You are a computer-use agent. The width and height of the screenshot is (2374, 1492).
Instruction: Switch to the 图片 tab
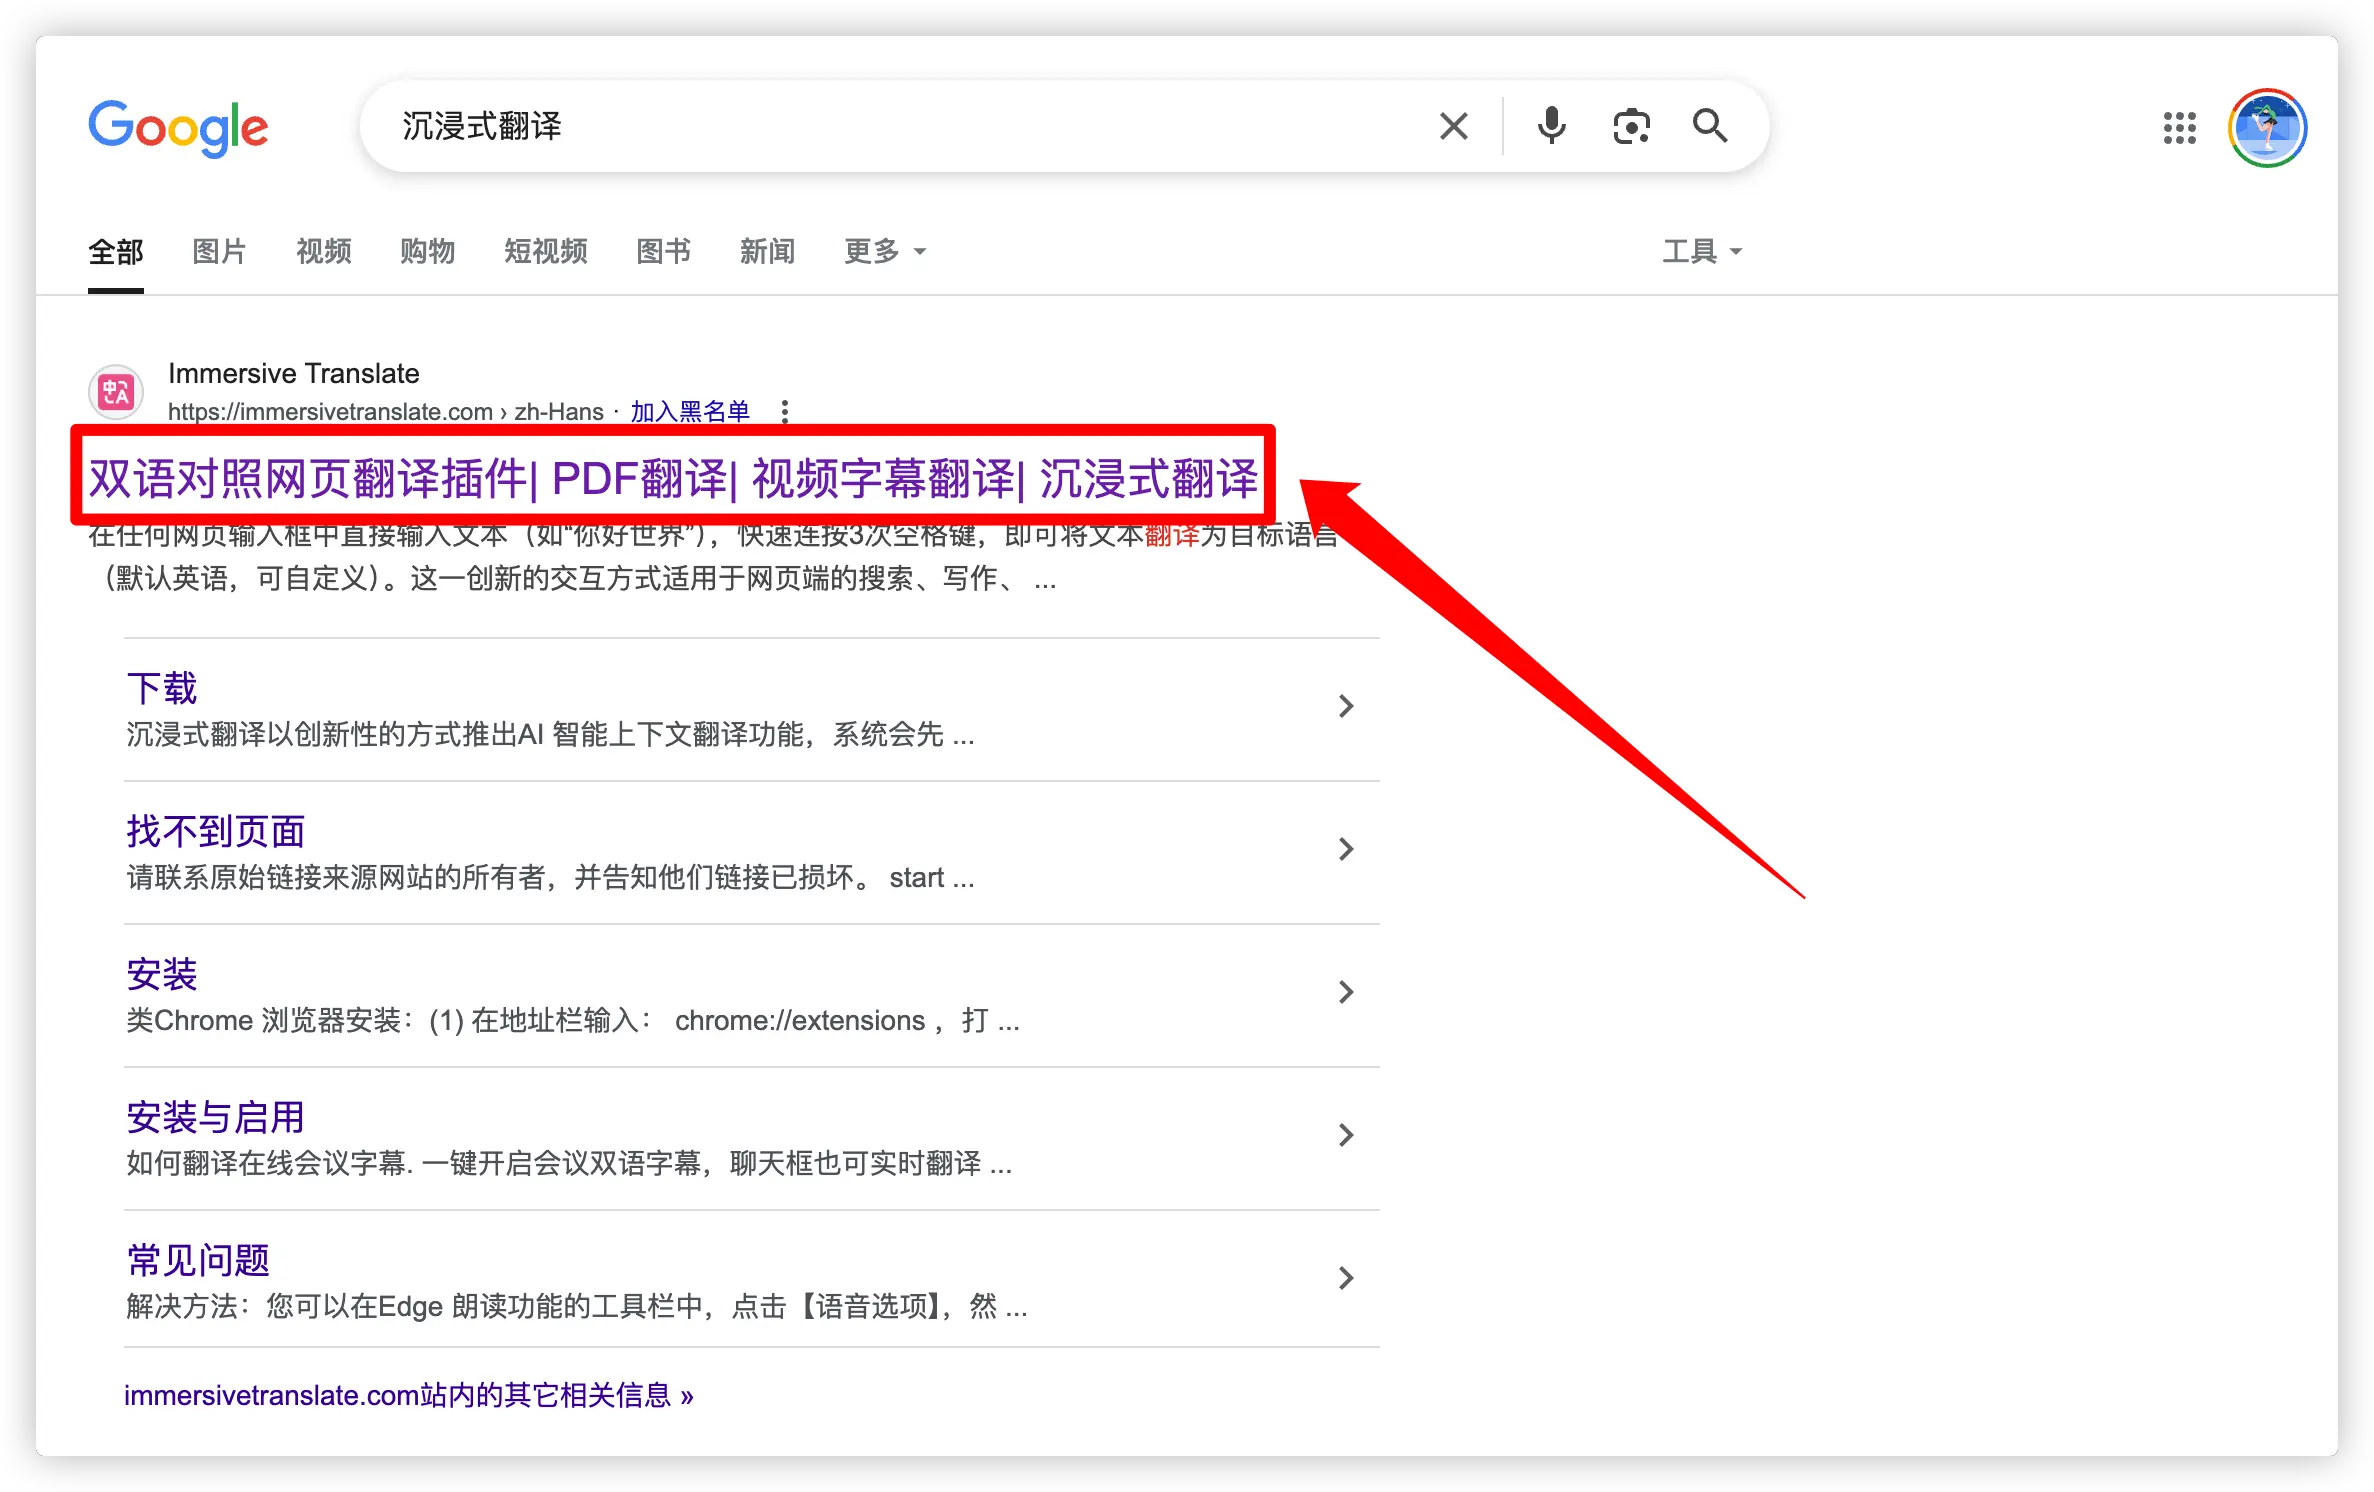(x=219, y=252)
